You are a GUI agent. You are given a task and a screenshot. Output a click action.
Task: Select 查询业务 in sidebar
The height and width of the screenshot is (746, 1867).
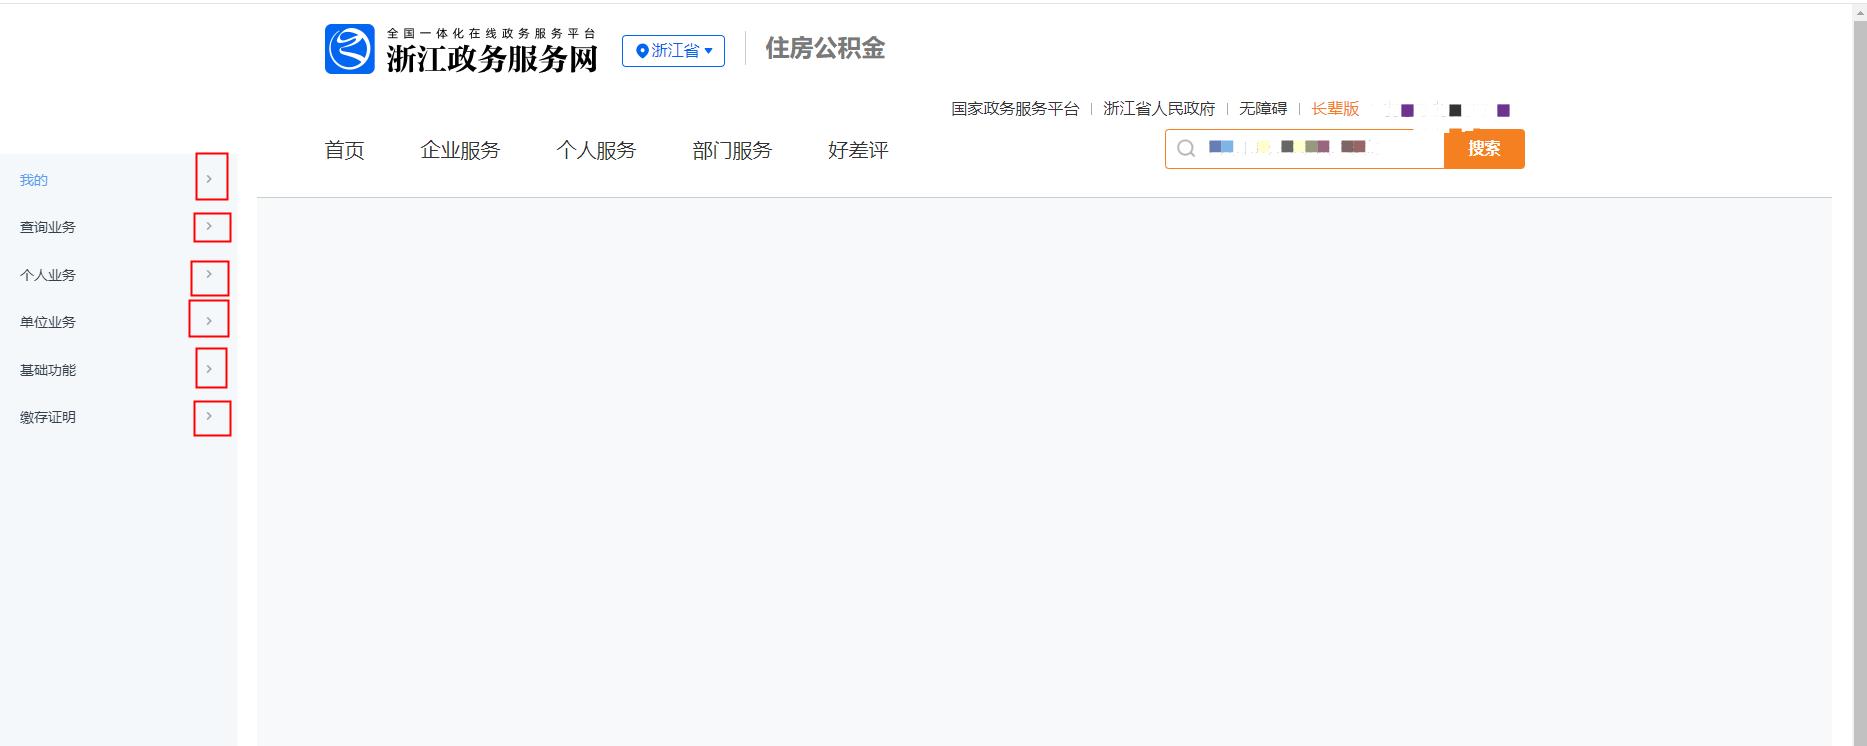48,227
